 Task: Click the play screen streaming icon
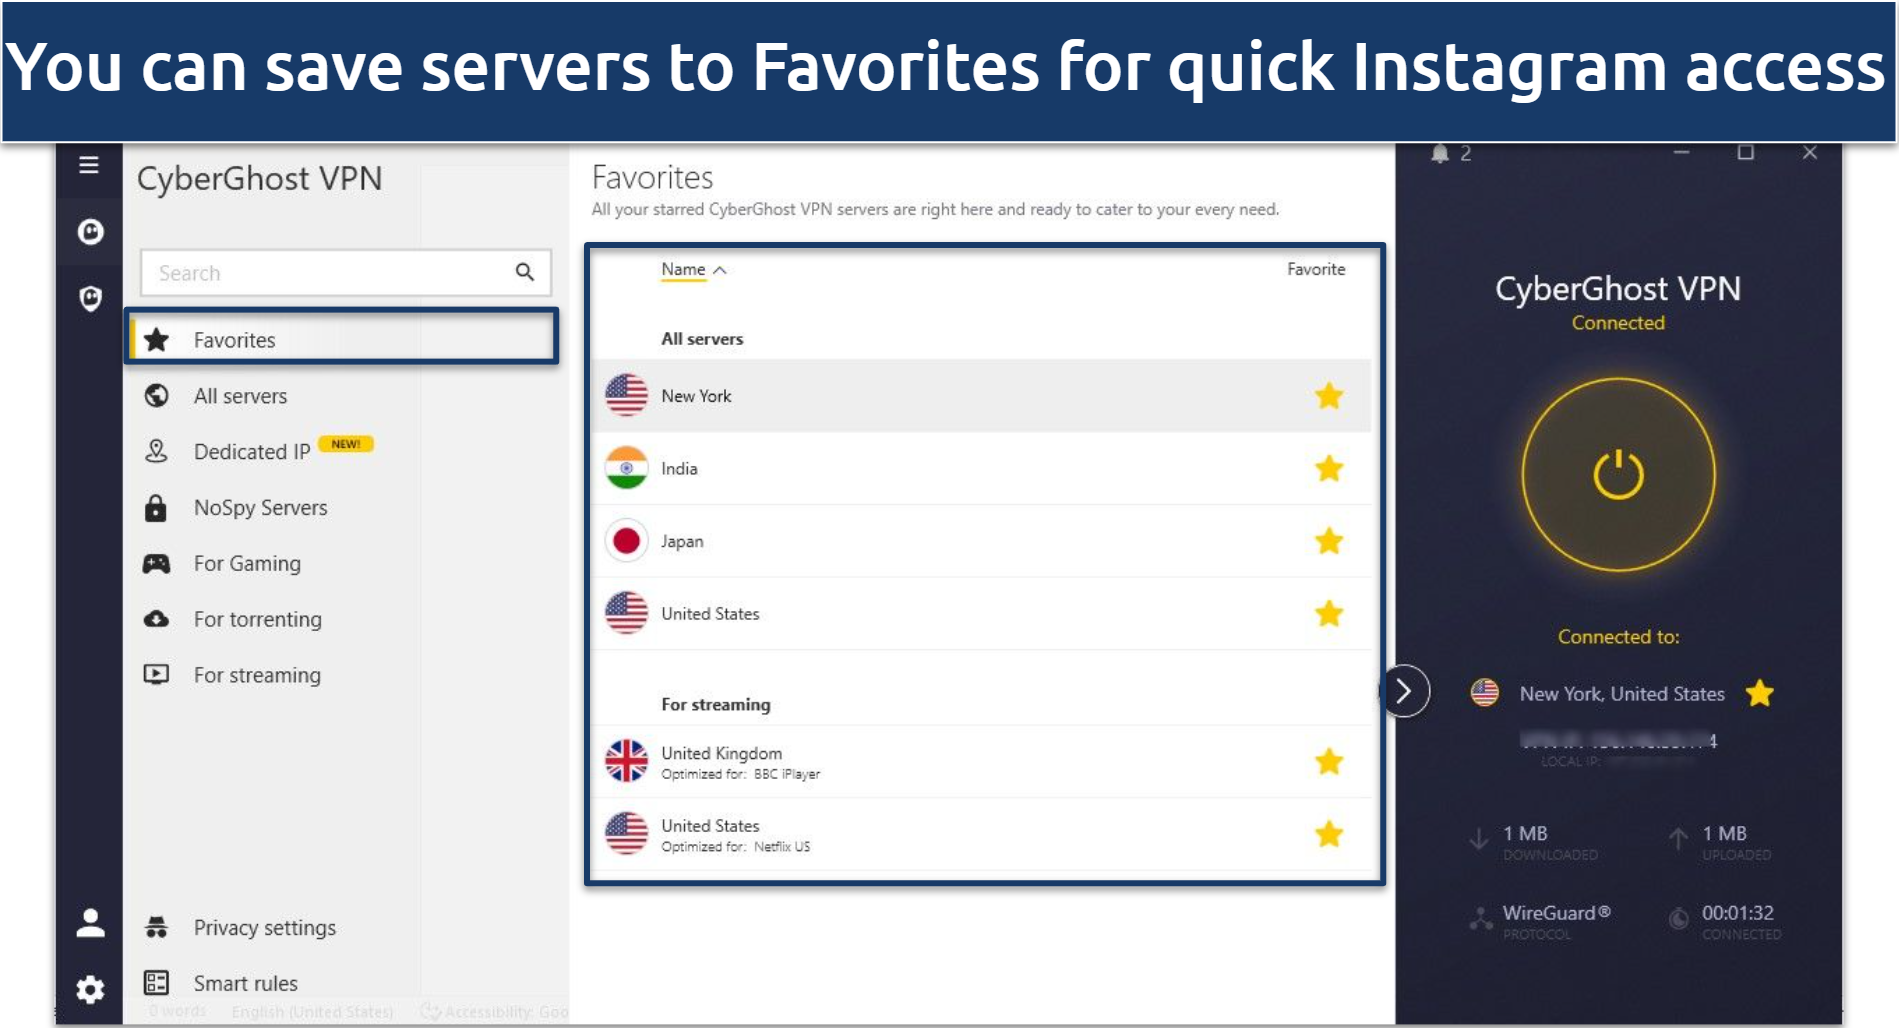pos(156,674)
